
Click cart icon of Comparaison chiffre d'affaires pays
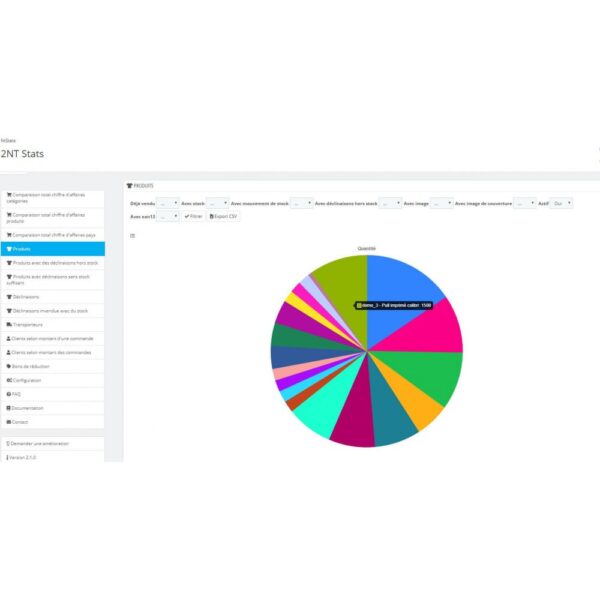8,235
